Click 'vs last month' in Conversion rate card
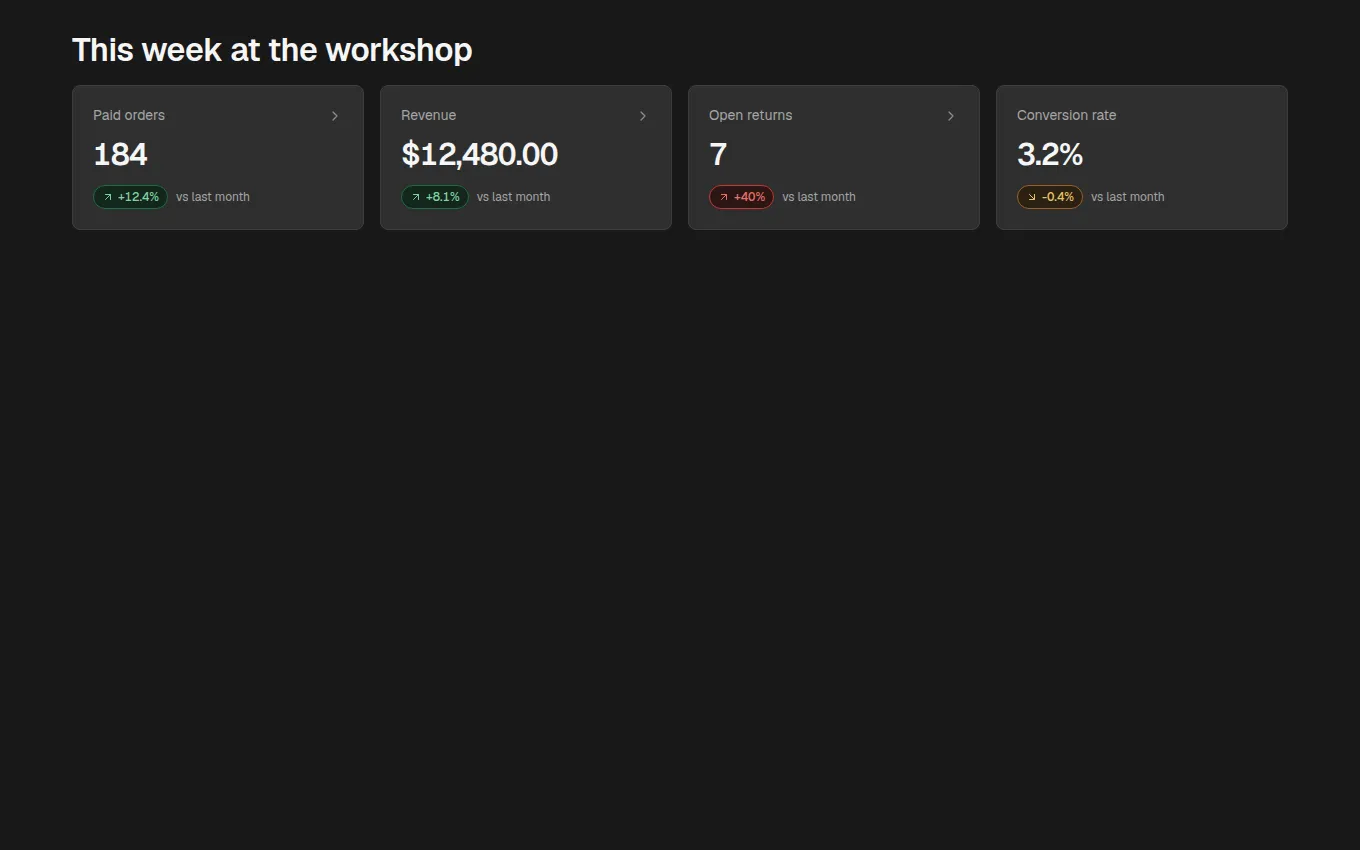 pos(1128,197)
